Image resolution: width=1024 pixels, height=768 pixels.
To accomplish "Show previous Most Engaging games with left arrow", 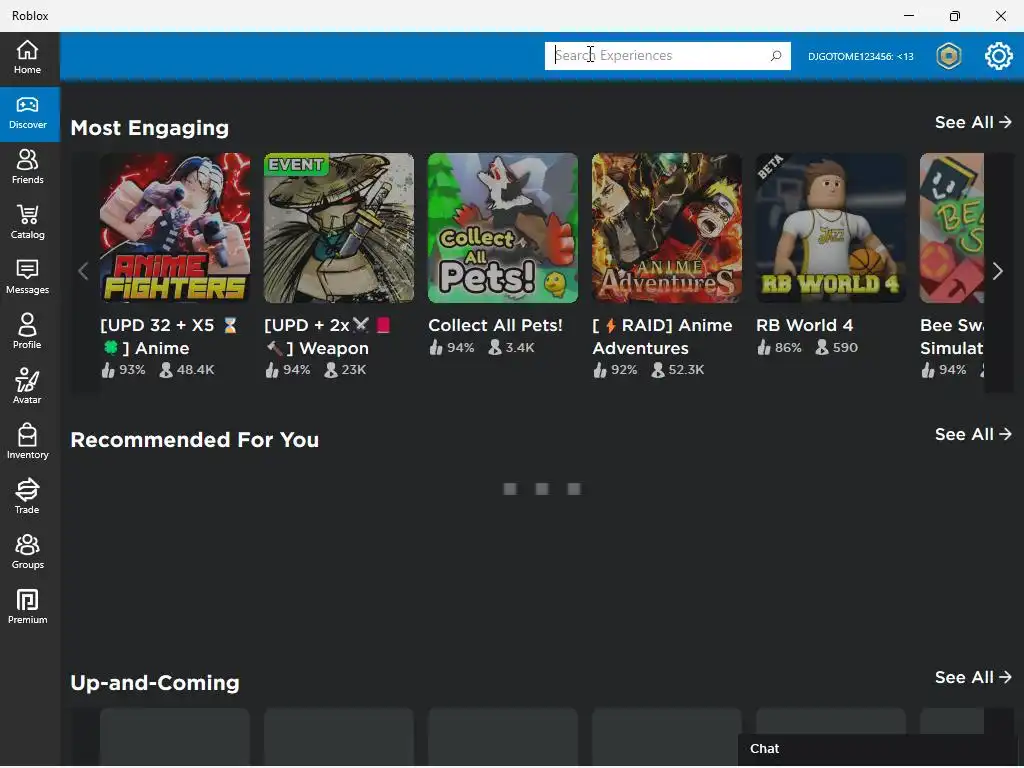I will click(x=83, y=272).
